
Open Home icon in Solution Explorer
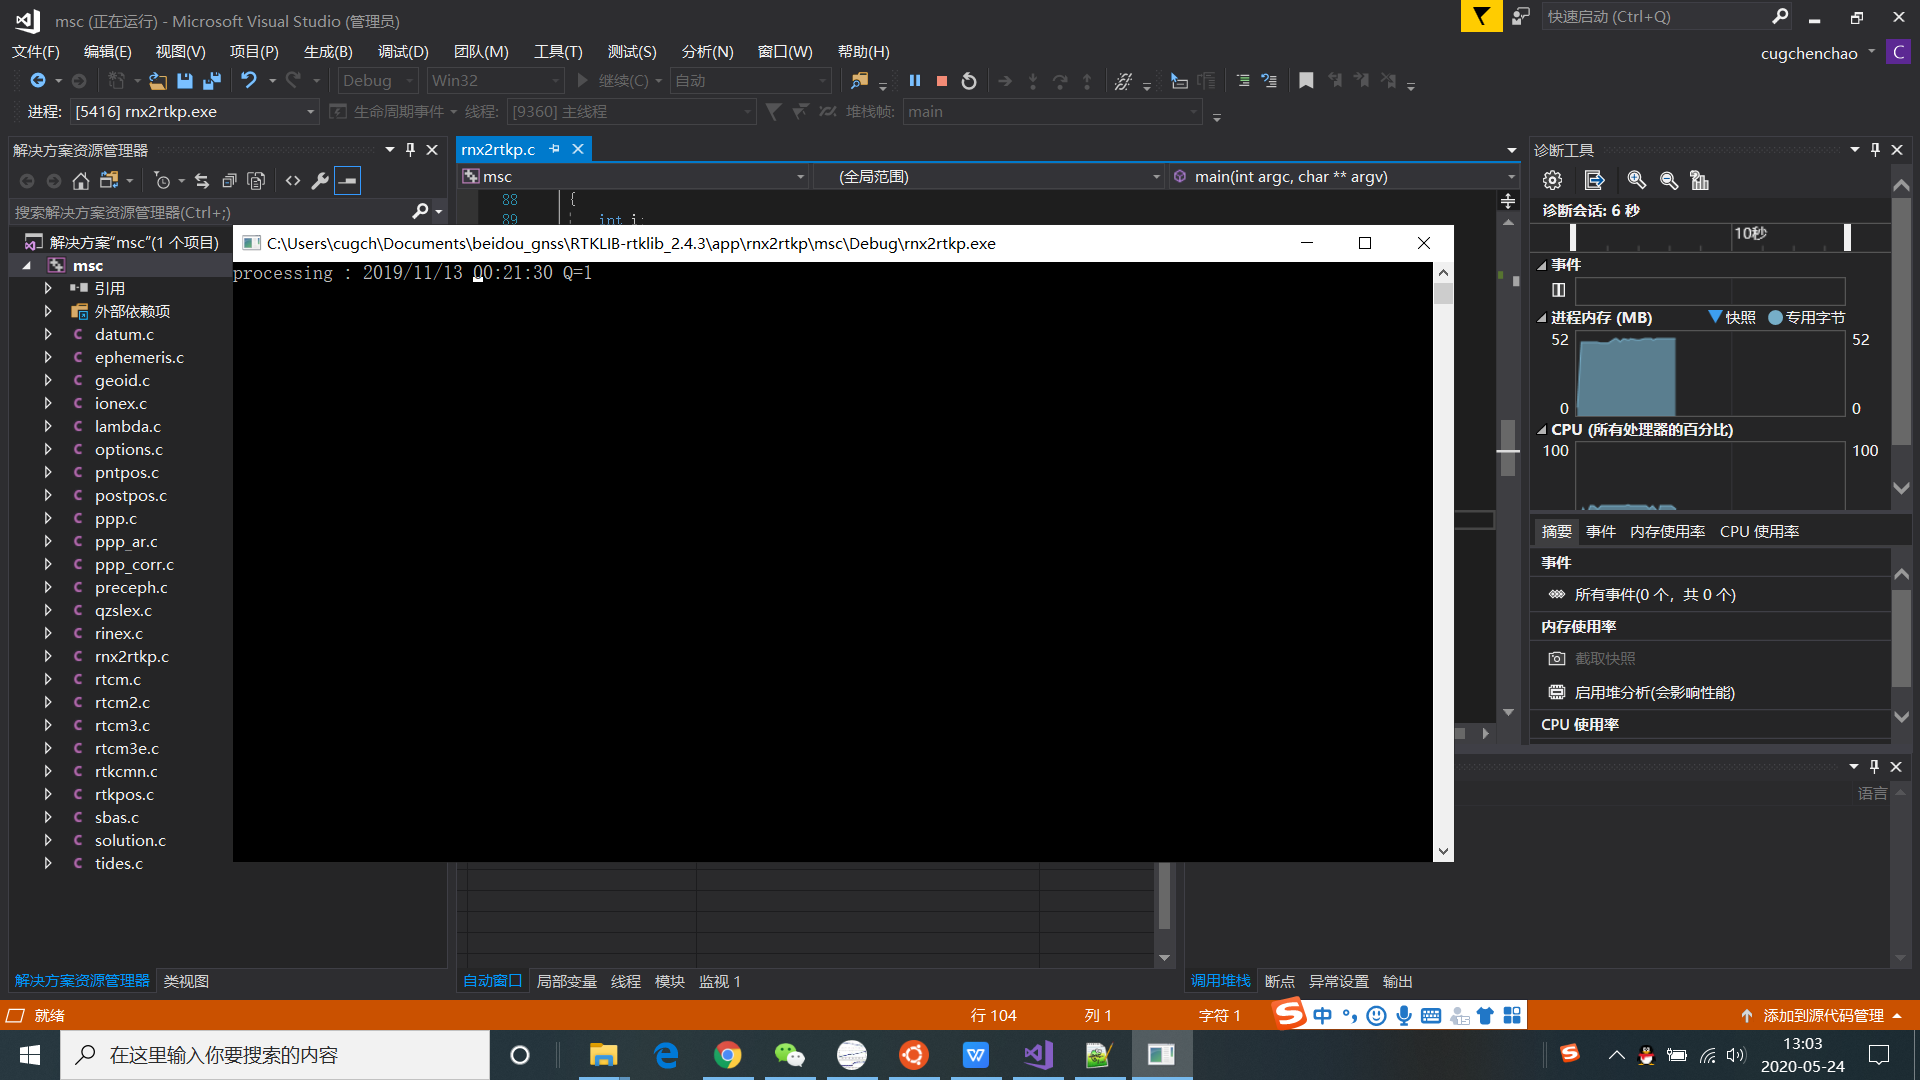click(81, 181)
